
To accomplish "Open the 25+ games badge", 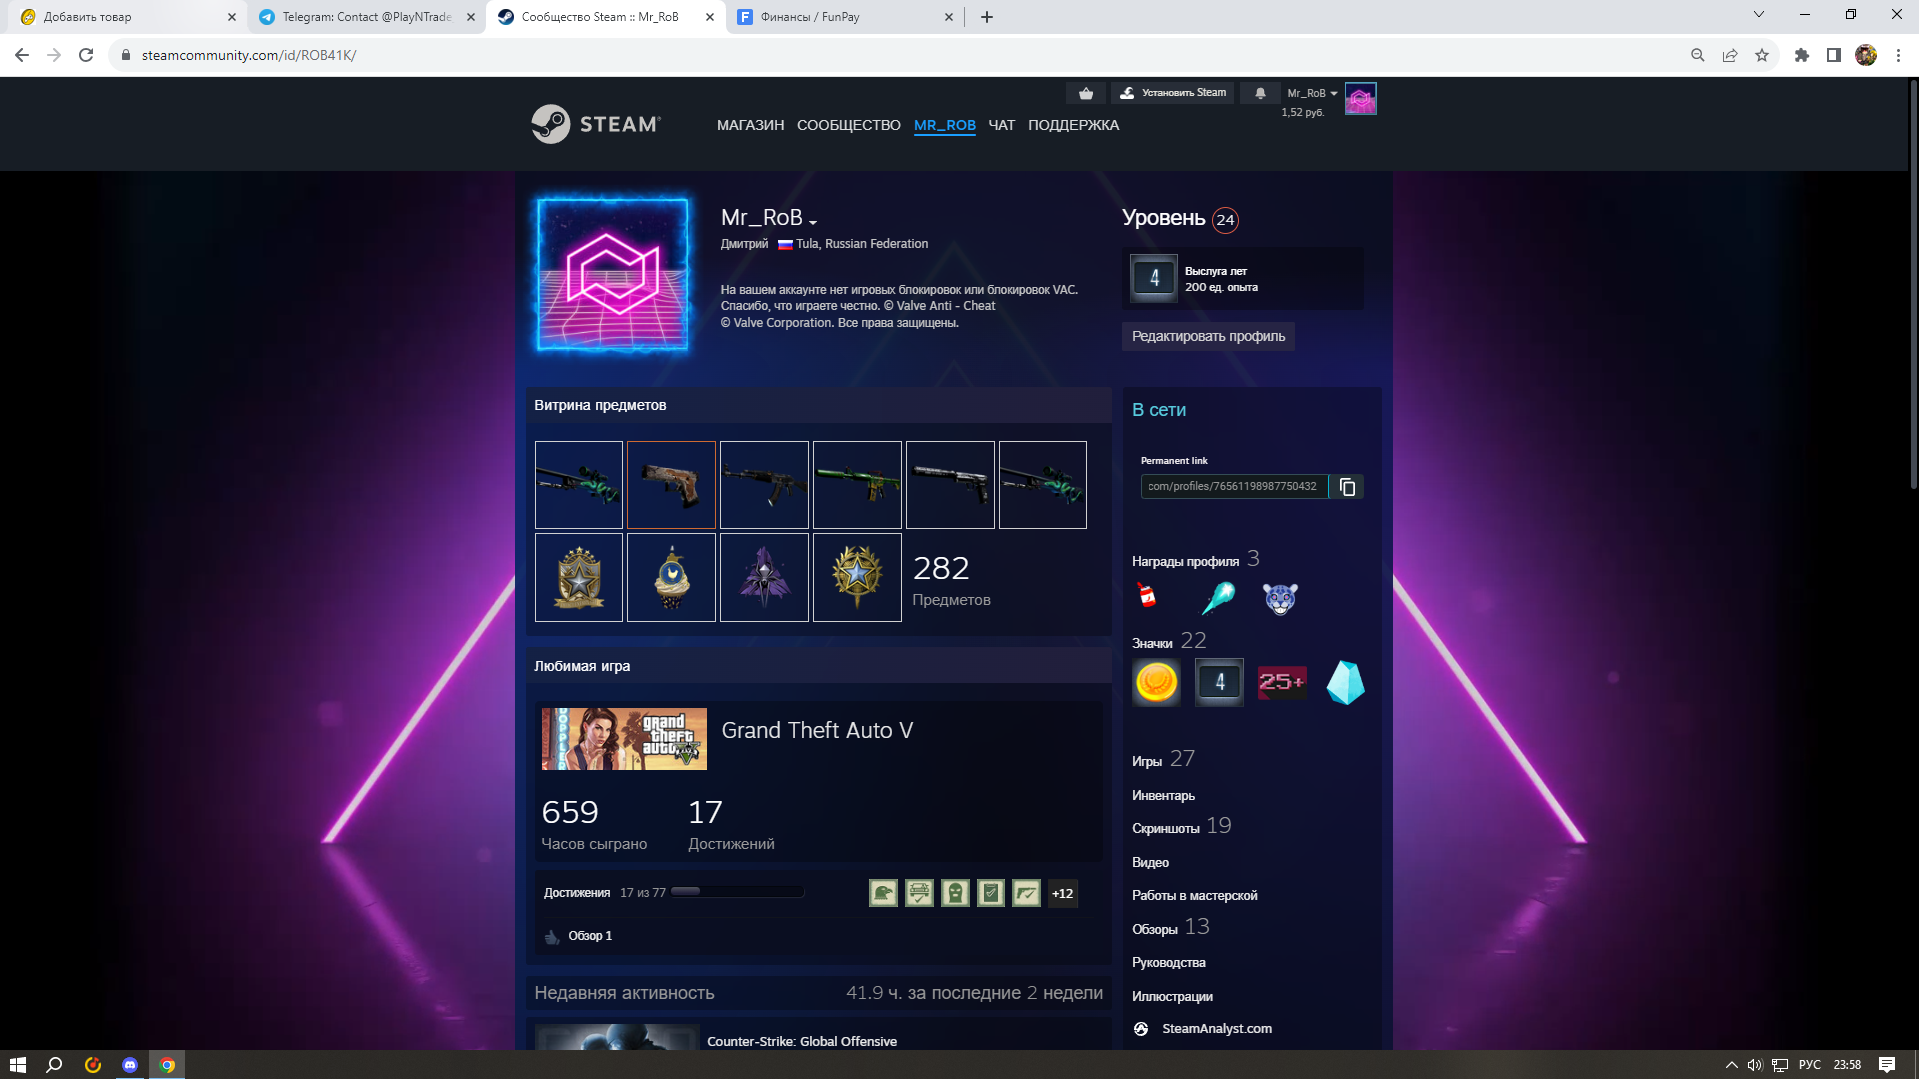I will tap(1282, 682).
